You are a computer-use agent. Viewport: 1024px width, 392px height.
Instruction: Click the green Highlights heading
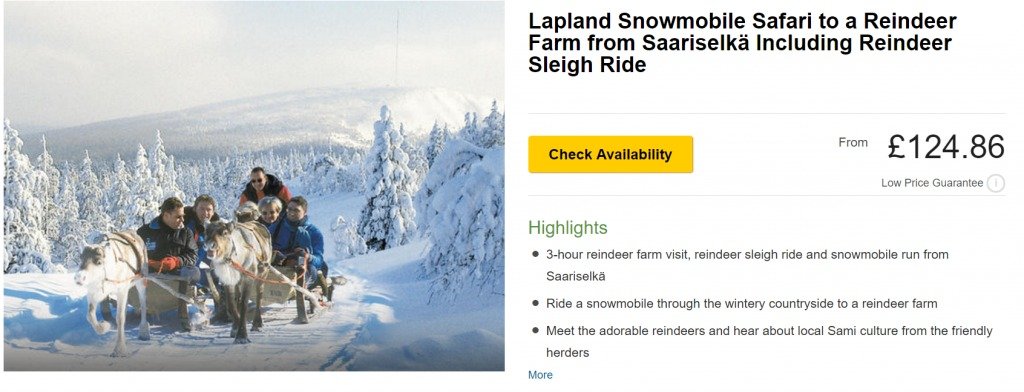[x=568, y=228]
